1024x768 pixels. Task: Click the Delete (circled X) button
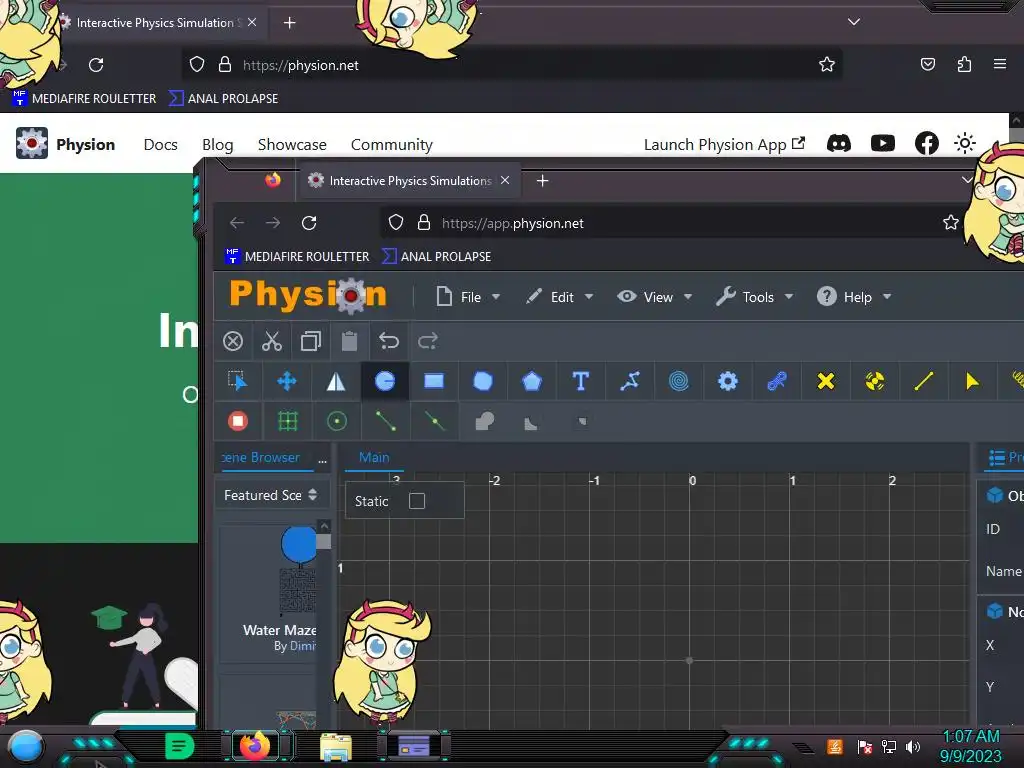pyautogui.click(x=232, y=341)
